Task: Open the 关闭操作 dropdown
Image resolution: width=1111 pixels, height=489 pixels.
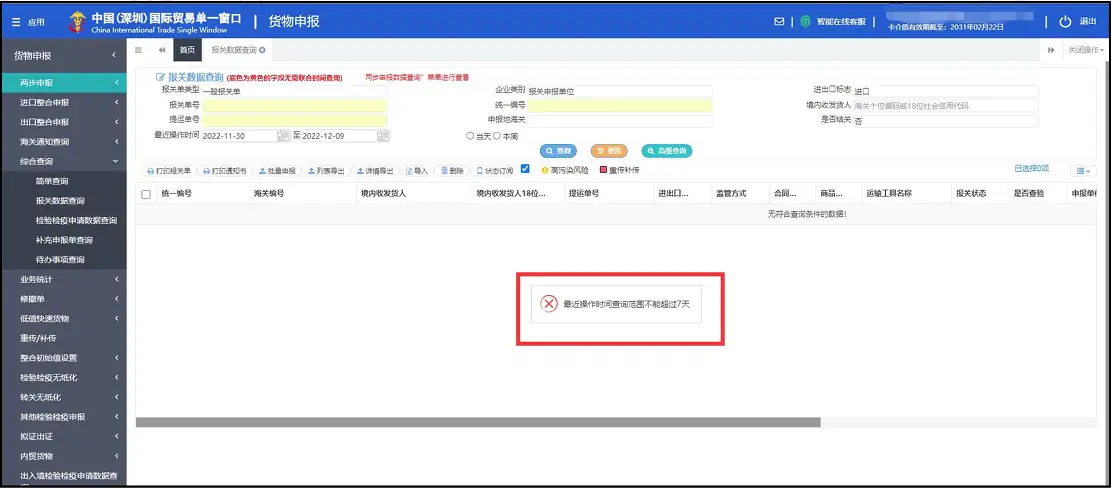Action: pyautogui.click(x=1085, y=50)
